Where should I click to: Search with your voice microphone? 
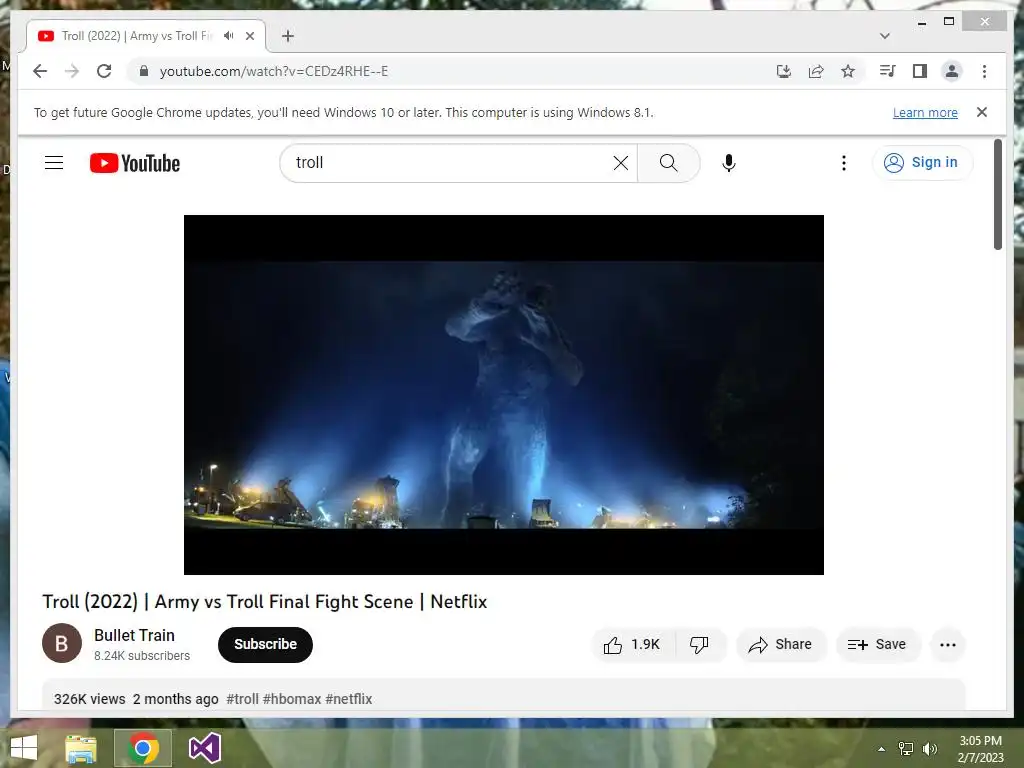[729, 163]
